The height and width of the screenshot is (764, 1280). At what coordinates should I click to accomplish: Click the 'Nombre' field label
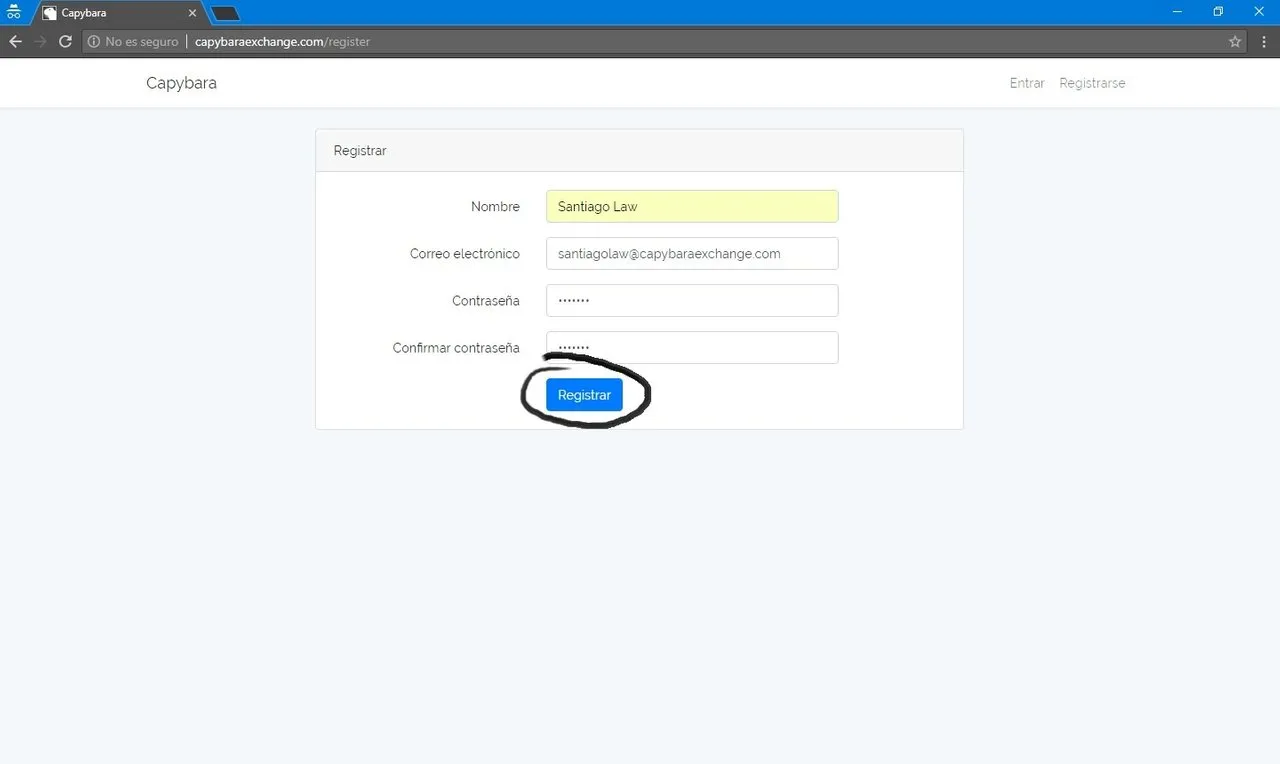click(x=495, y=207)
